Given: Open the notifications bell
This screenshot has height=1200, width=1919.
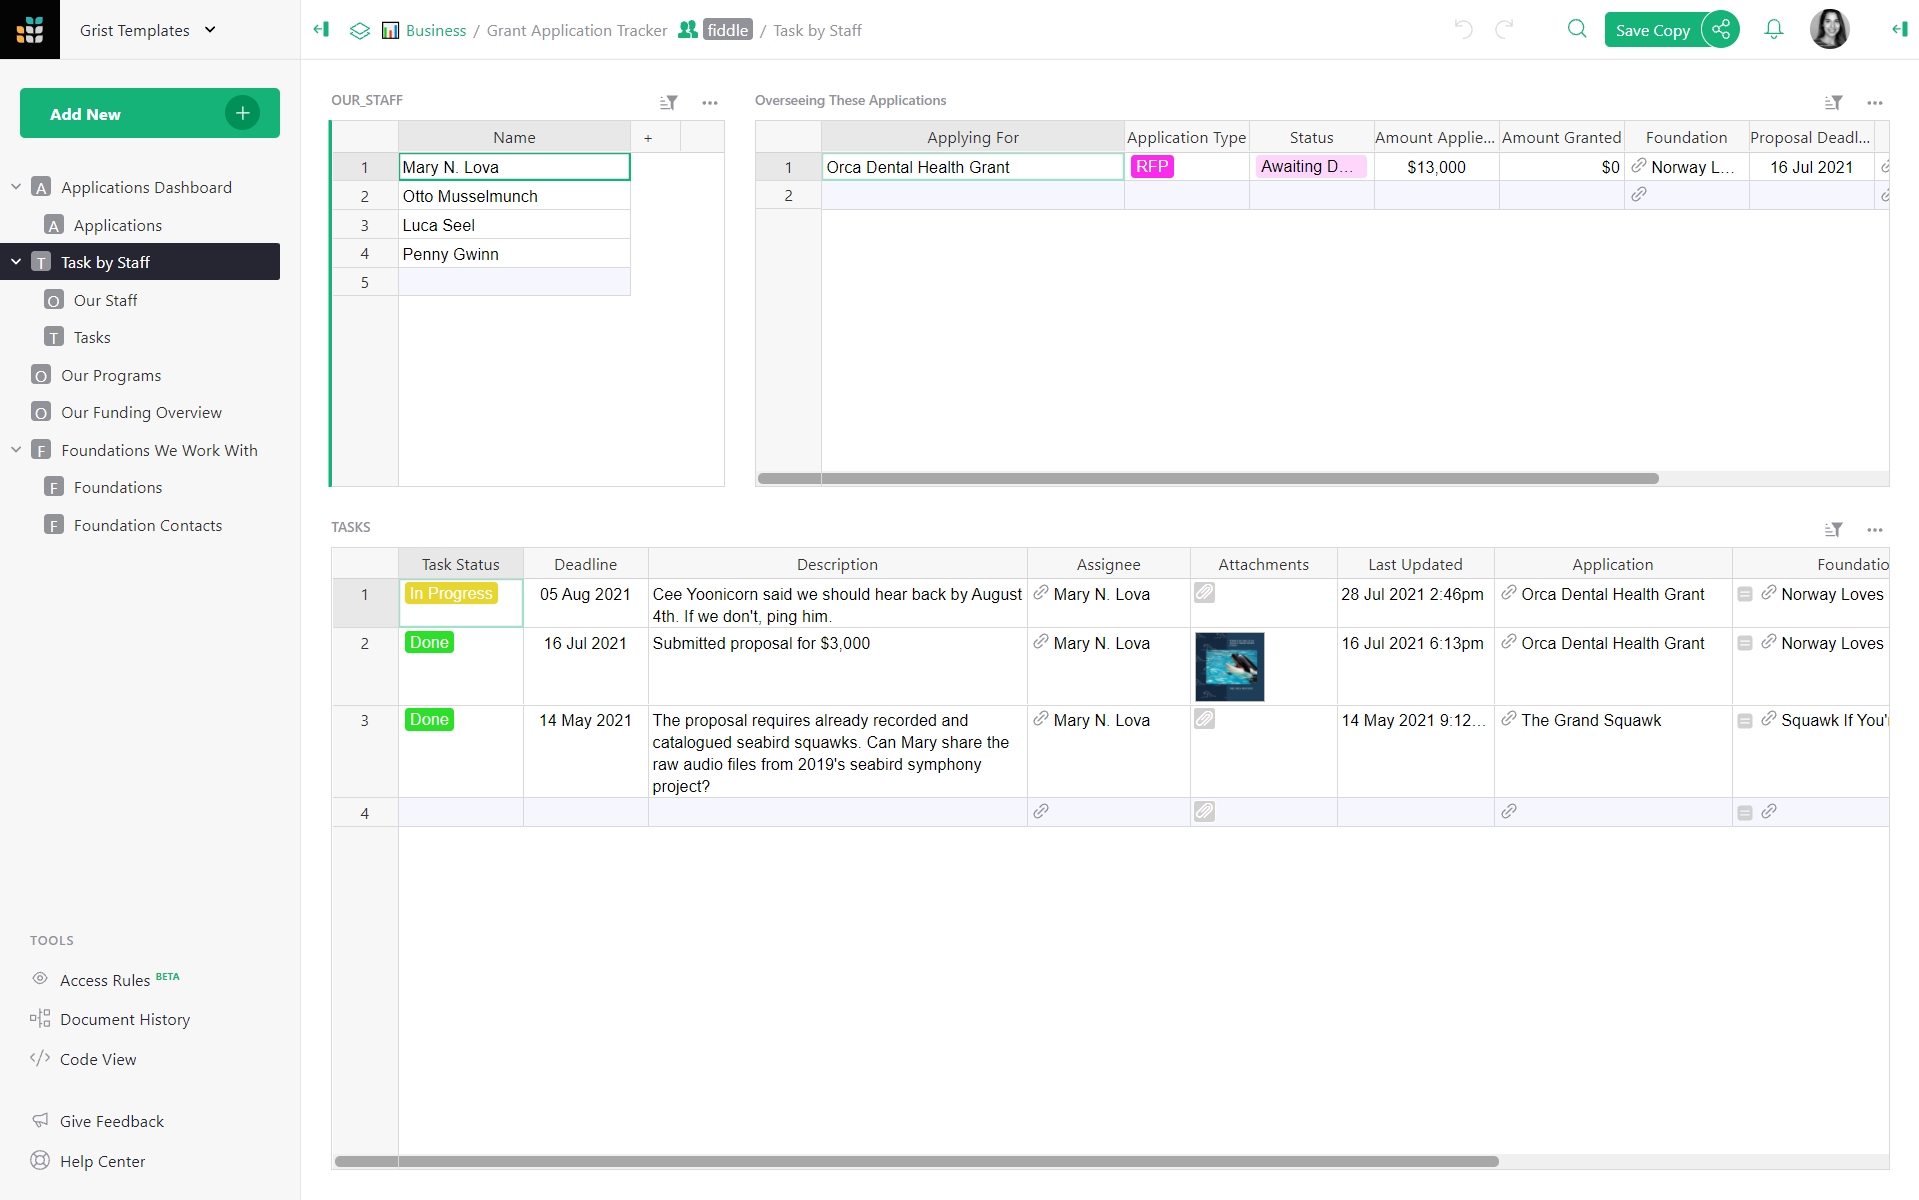Looking at the screenshot, I should pyautogui.click(x=1773, y=30).
